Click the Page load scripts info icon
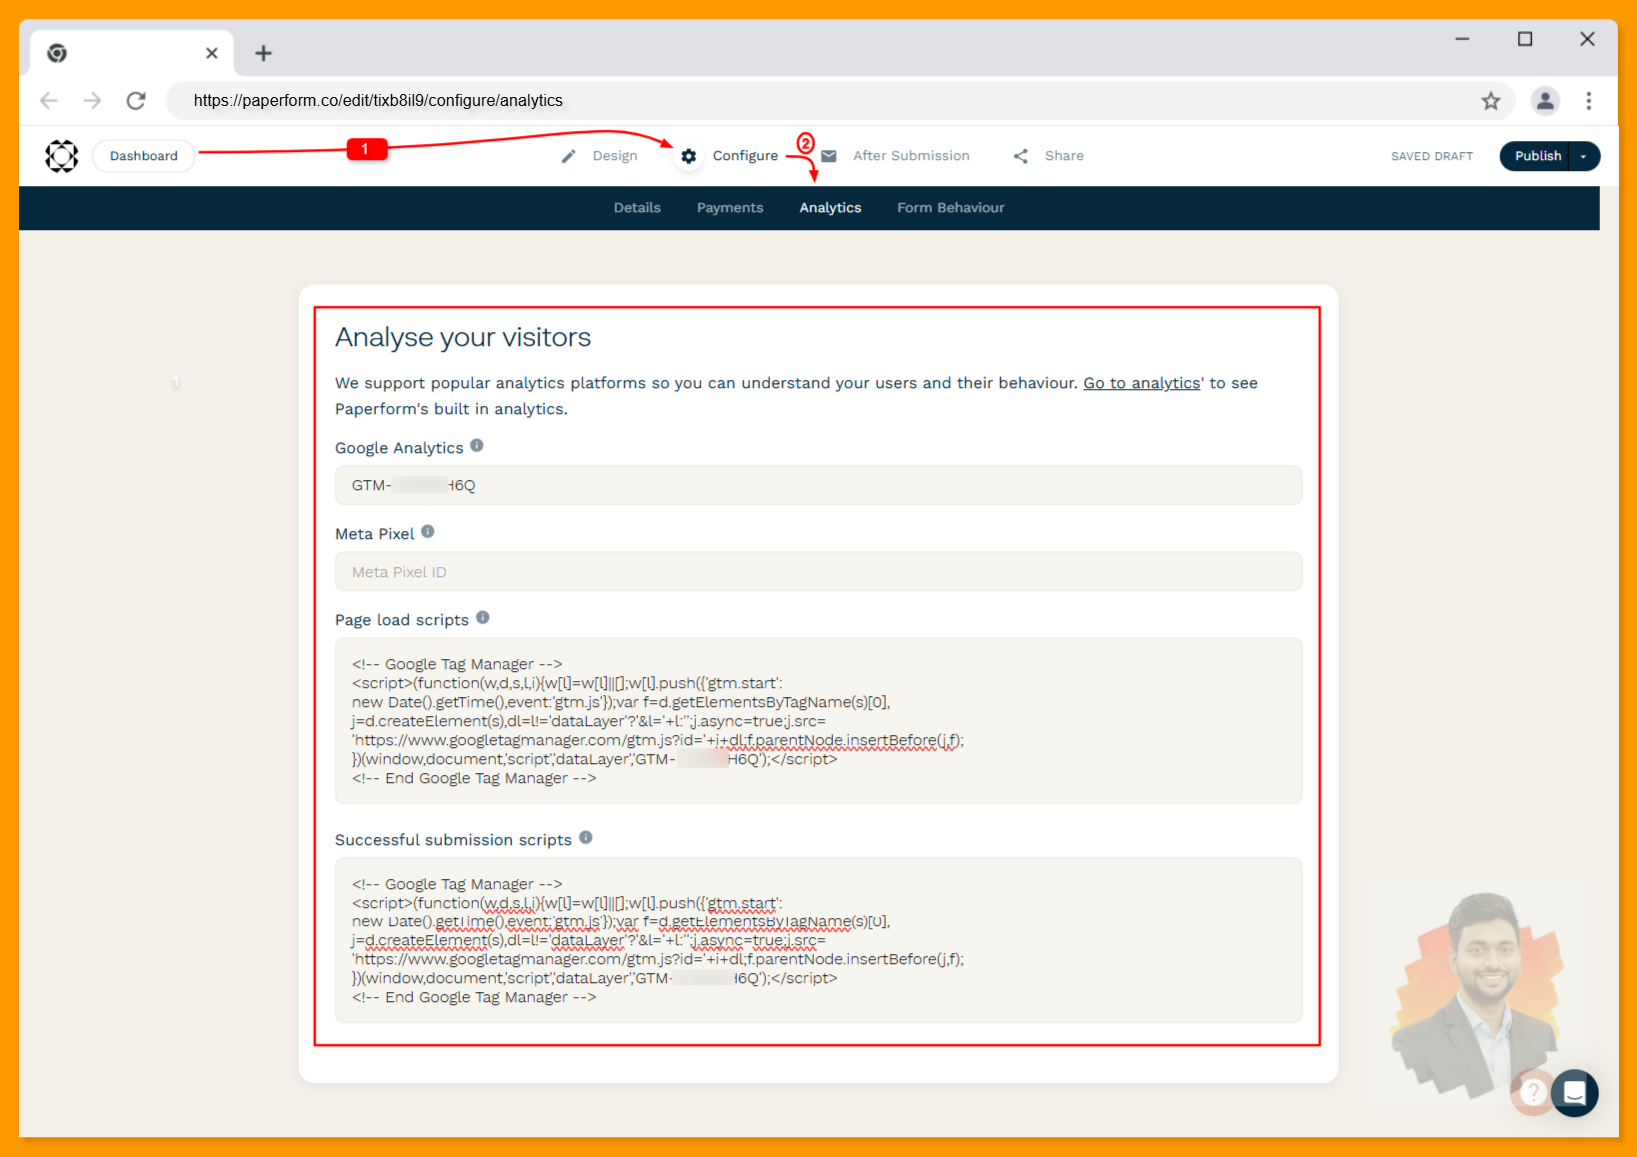1637x1157 pixels. coord(483,617)
